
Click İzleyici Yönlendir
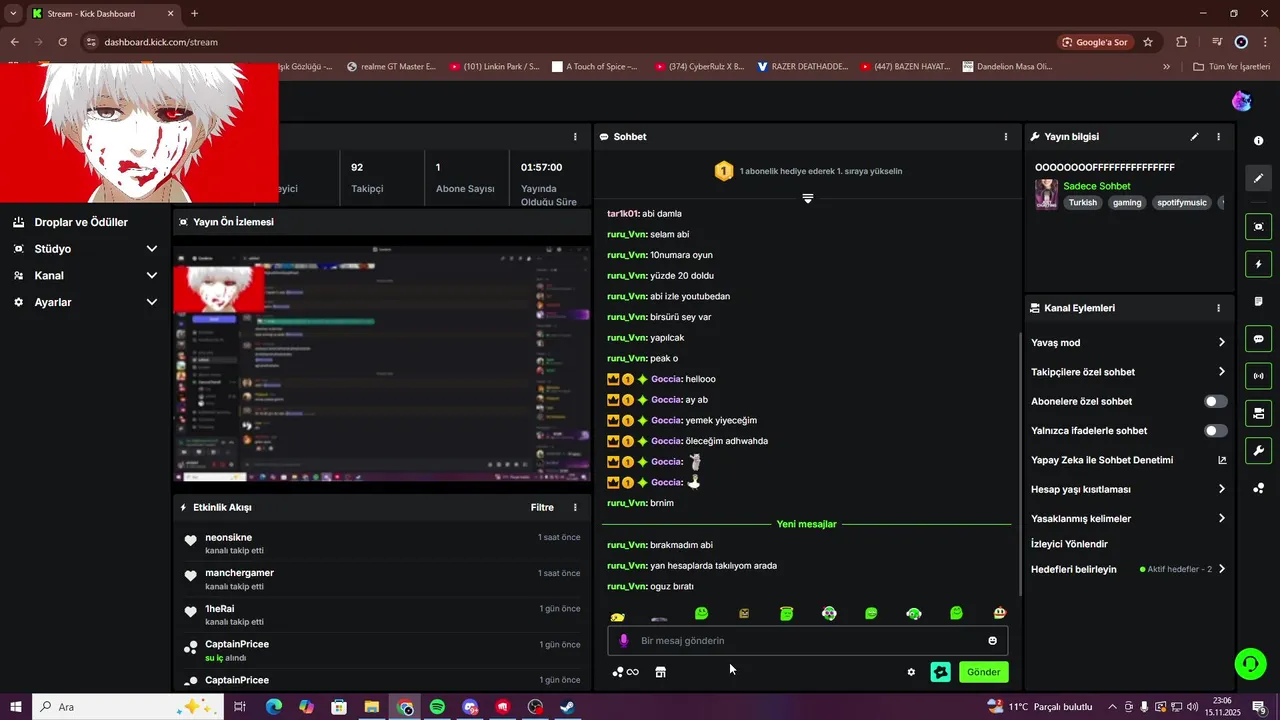[1069, 544]
